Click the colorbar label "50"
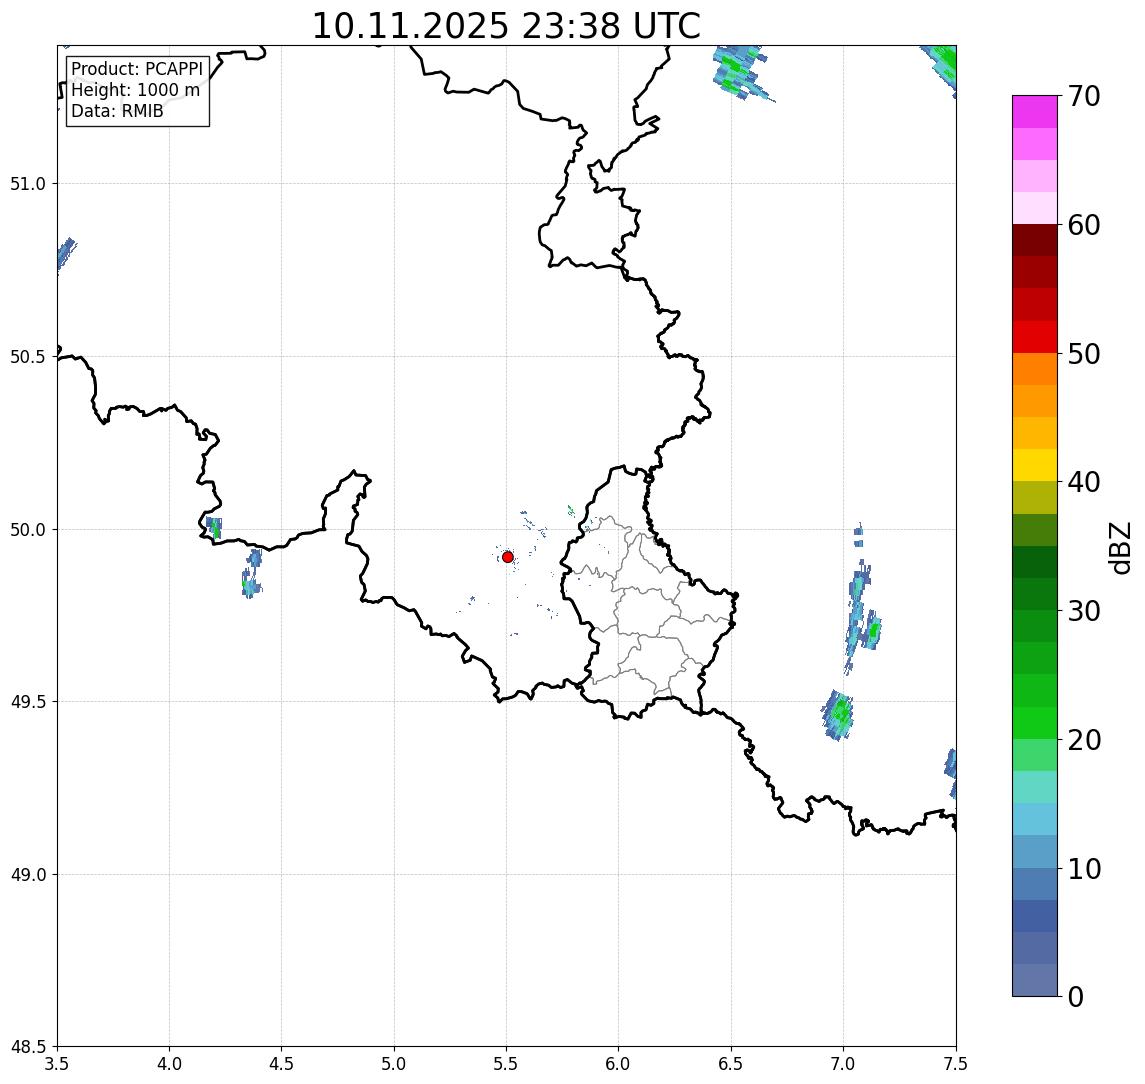The width and height of the screenshot is (1145, 1084). 1084,354
